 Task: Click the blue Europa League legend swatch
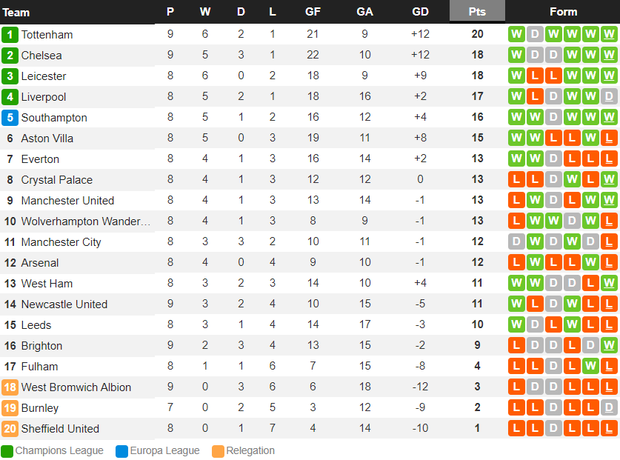[122, 451]
